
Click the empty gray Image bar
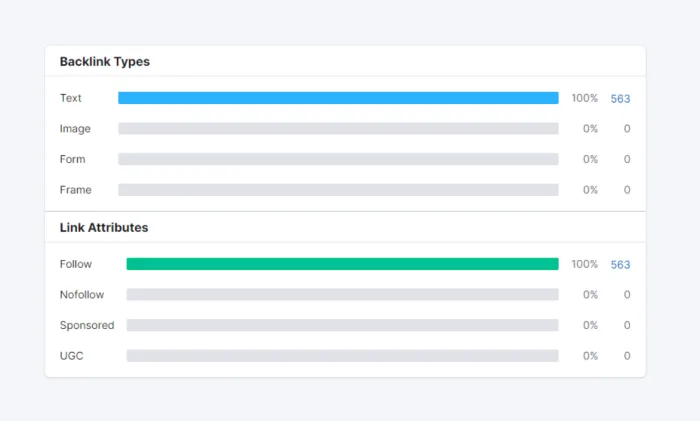[338, 129]
